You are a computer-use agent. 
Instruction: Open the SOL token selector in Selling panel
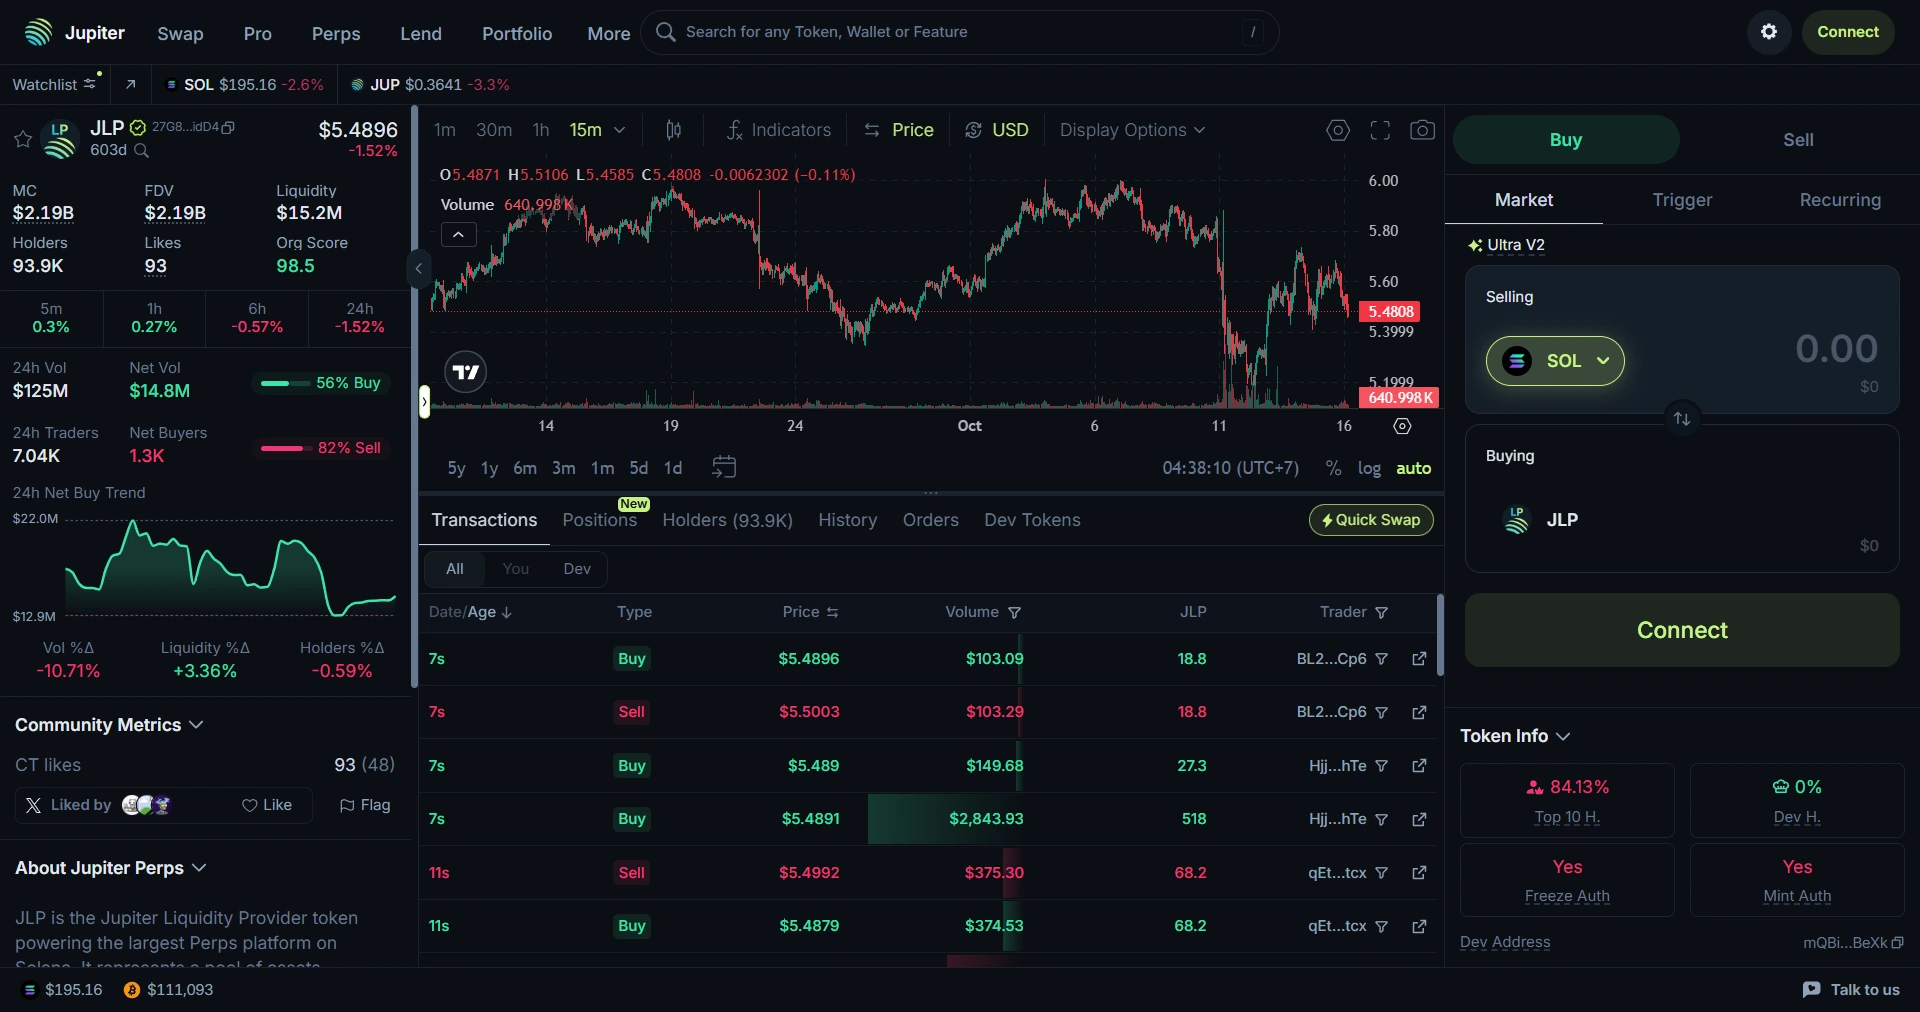(x=1556, y=361)
